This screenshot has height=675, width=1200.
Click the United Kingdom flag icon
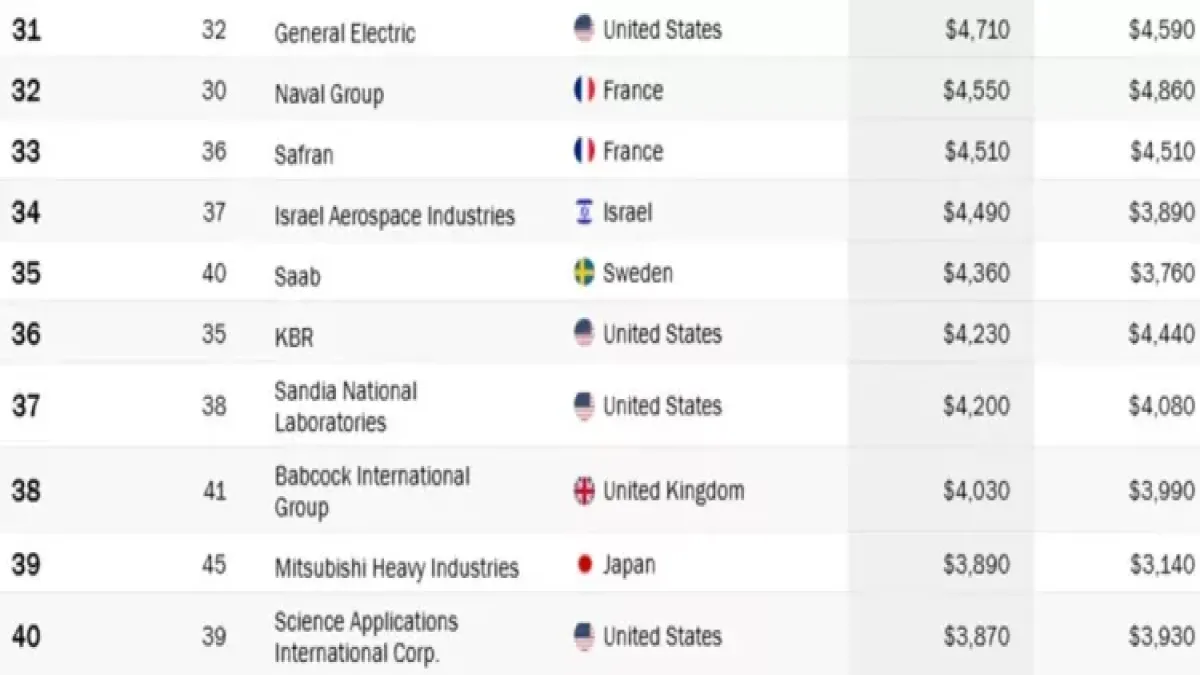[584, 491]
